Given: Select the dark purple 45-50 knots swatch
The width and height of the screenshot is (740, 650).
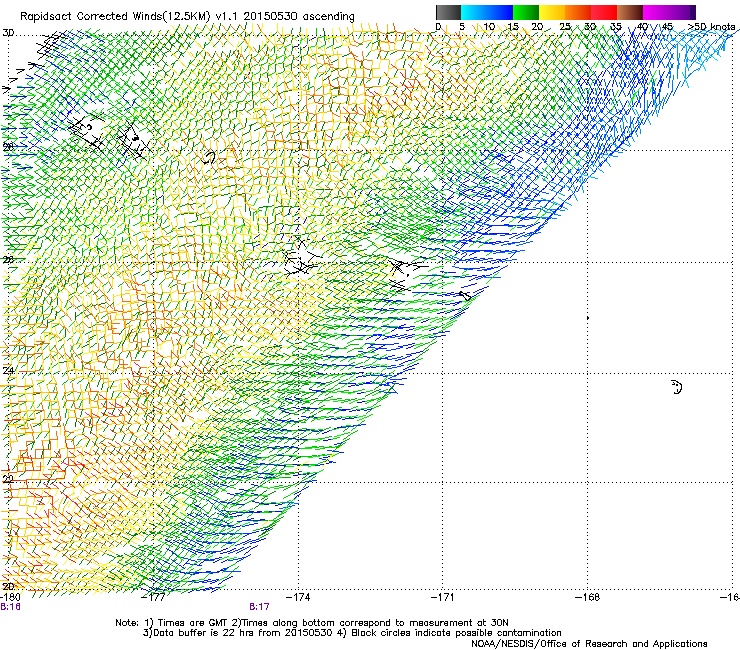Looking at the screenshot, I should [x=682, y=12].
